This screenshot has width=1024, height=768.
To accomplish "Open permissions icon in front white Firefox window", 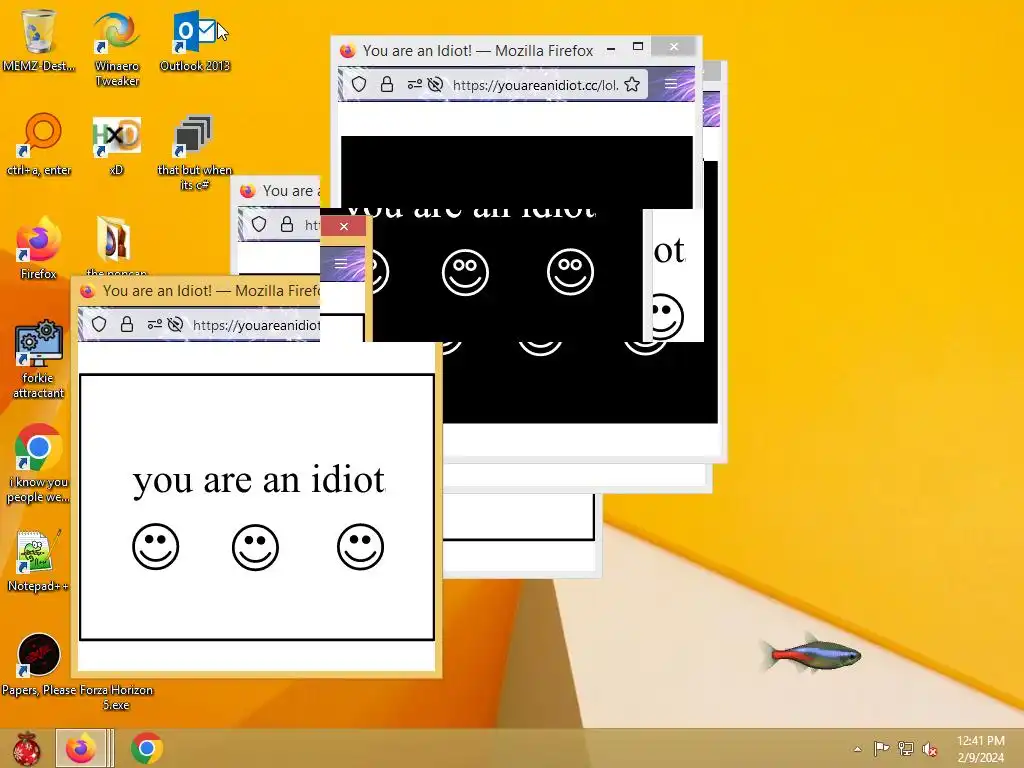I will pyautogui.click(x=154, y=325).
